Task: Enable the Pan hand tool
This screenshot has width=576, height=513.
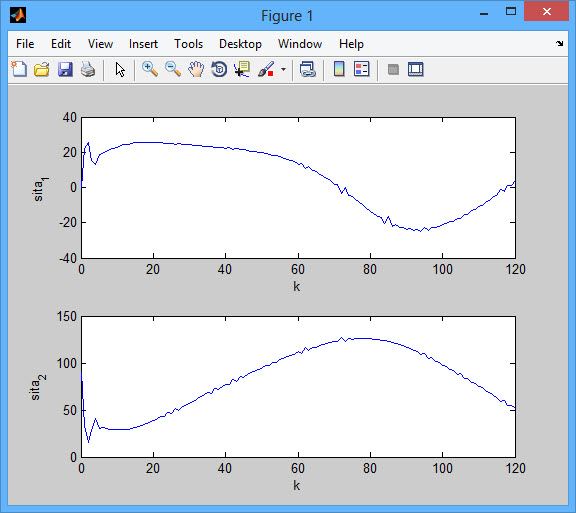Action: 196,69
